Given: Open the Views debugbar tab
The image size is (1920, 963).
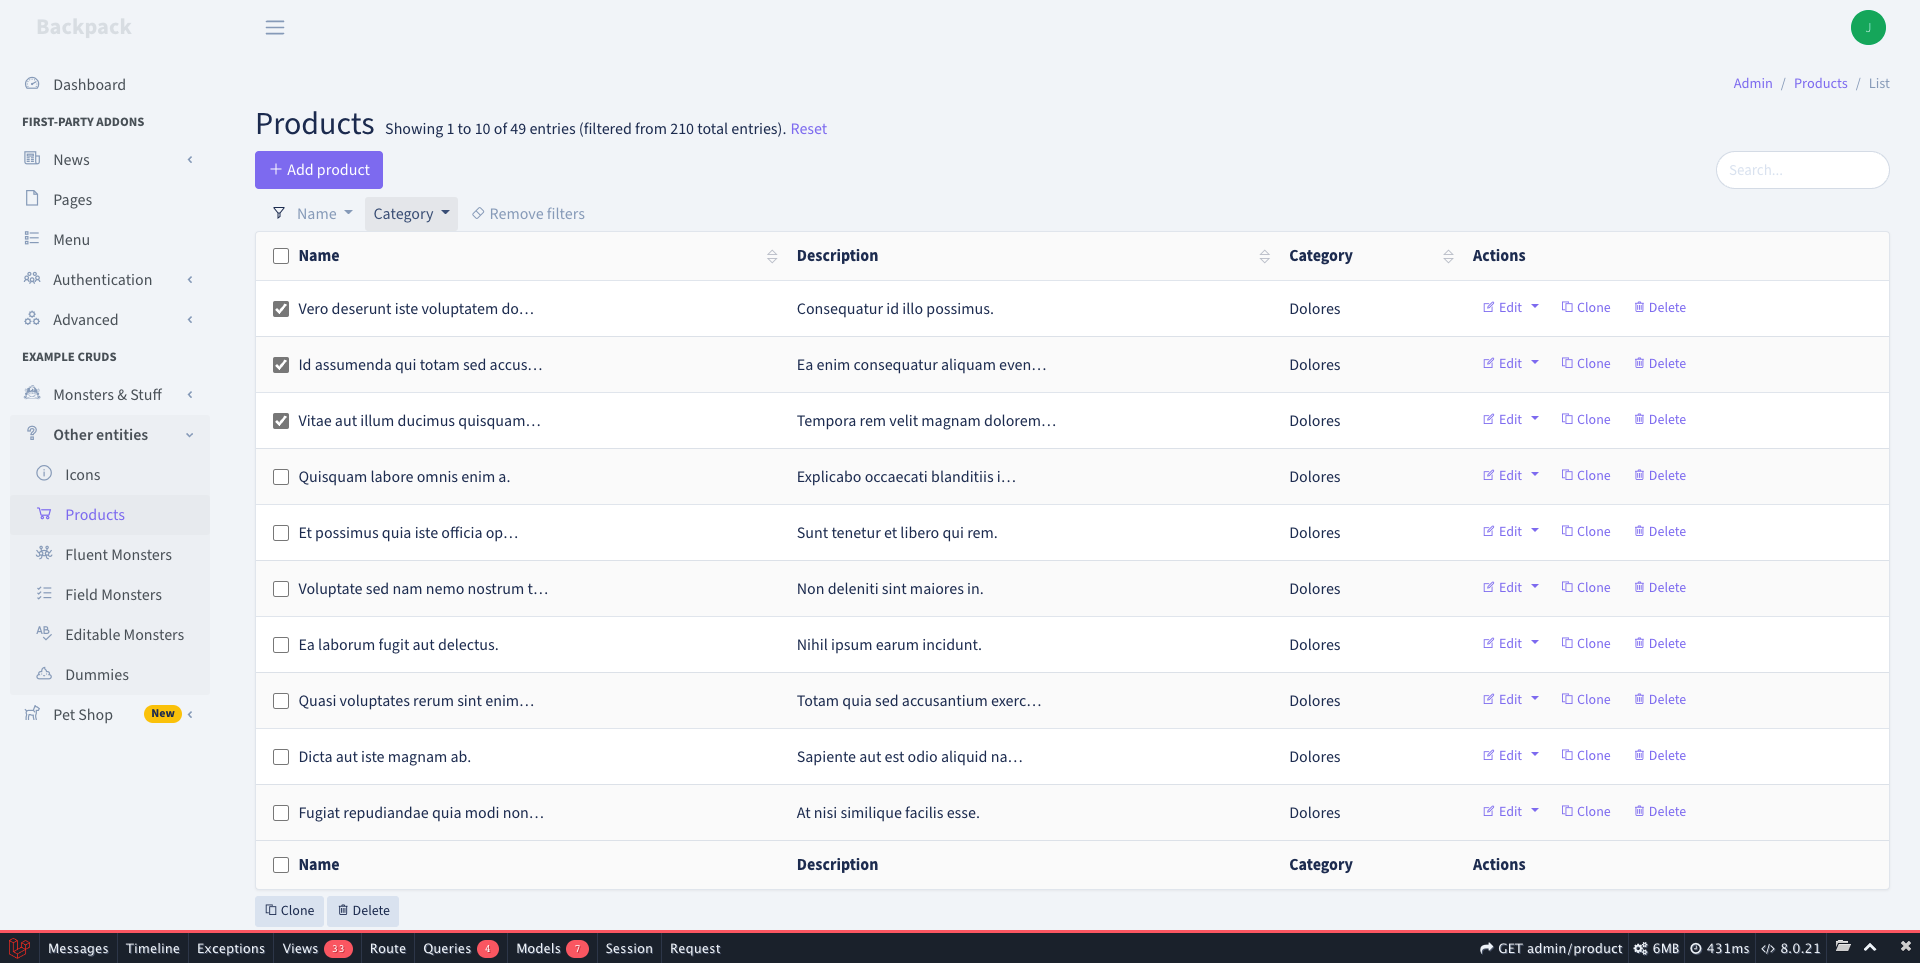Looking at the screenshot, I should 317,948.
